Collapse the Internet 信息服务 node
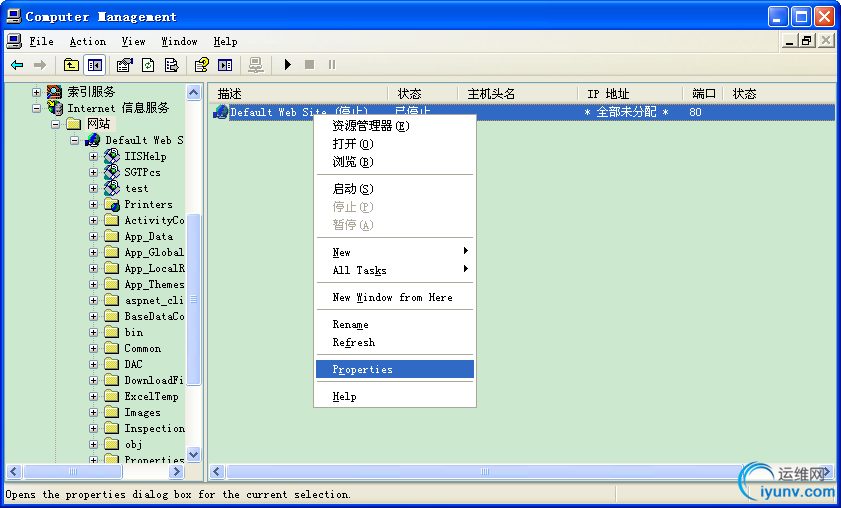Viewport: 841px width, 508px height. coord(36,108)
